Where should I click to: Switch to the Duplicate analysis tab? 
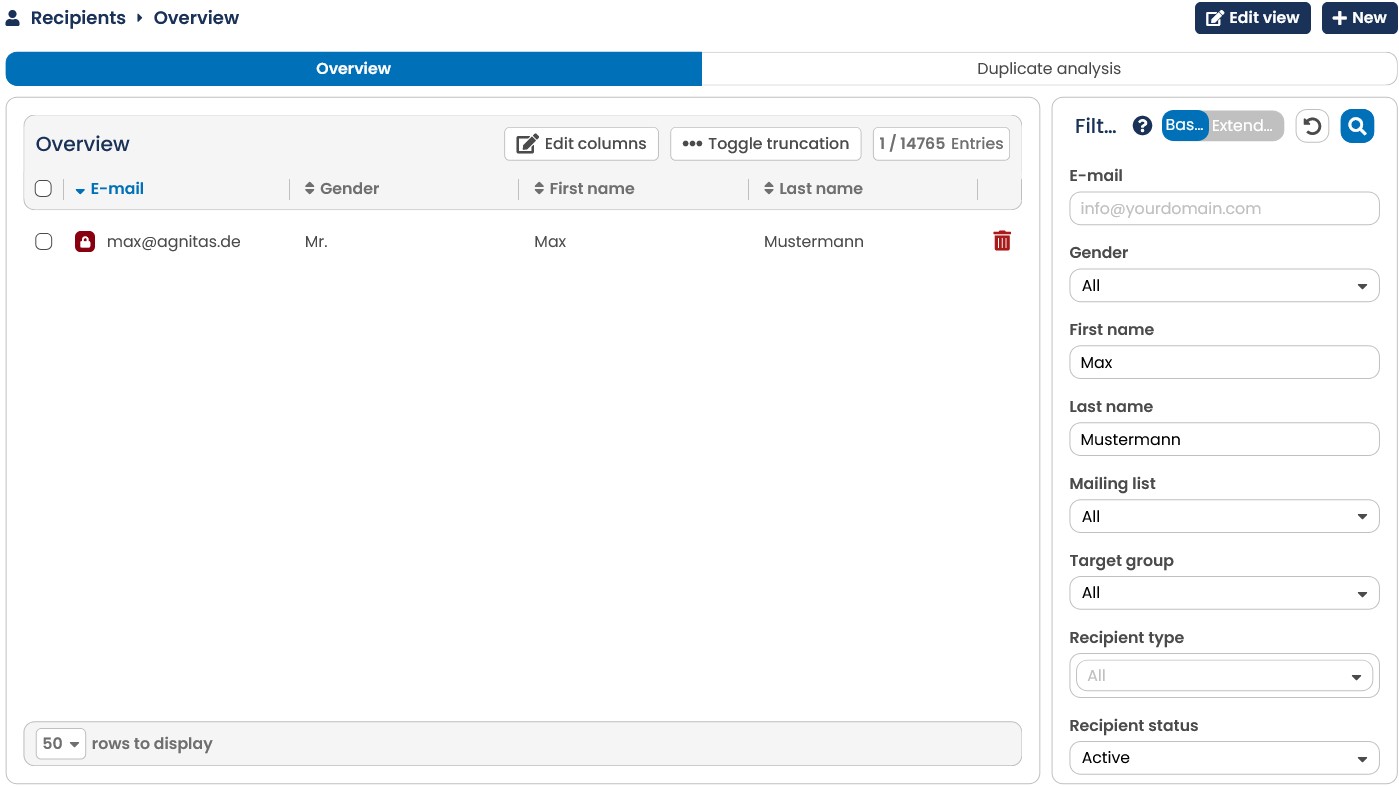1049,69
